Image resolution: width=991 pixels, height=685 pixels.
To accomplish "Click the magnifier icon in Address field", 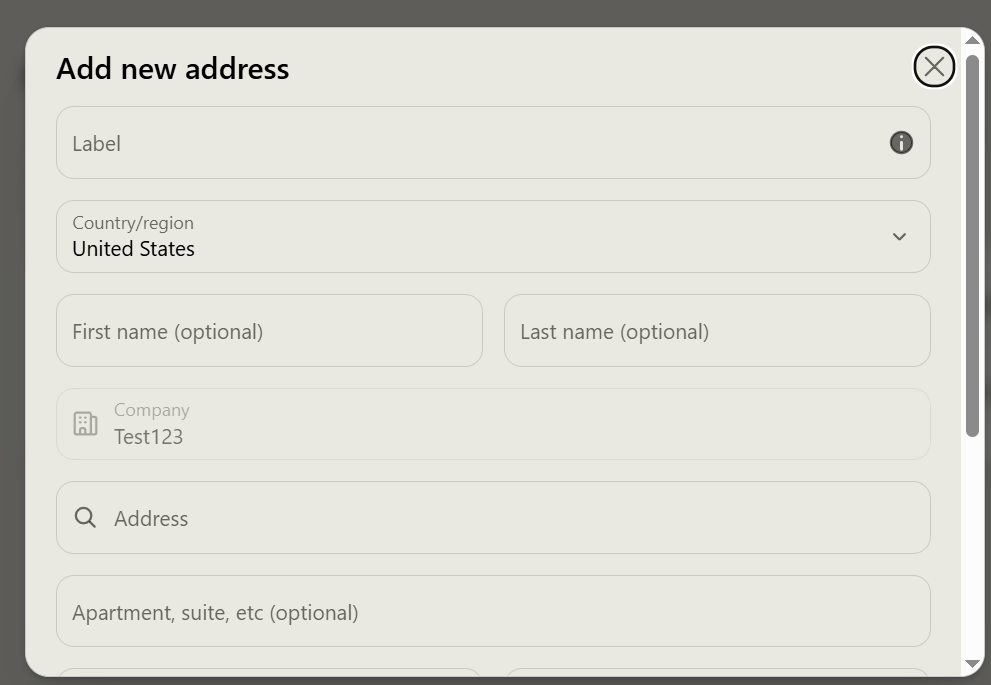I will (85, 518).
